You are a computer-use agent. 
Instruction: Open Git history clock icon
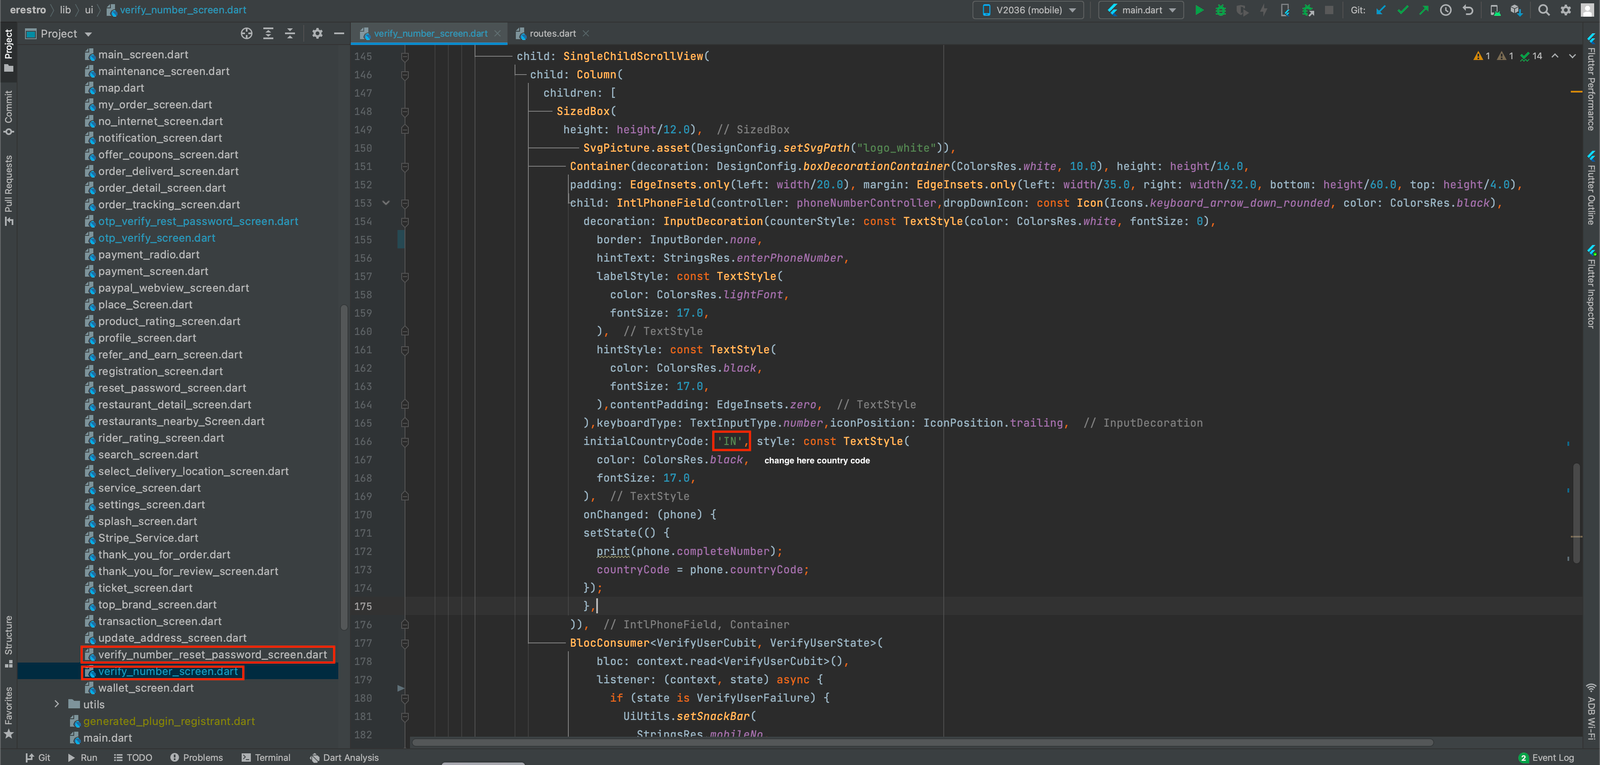1445,10
